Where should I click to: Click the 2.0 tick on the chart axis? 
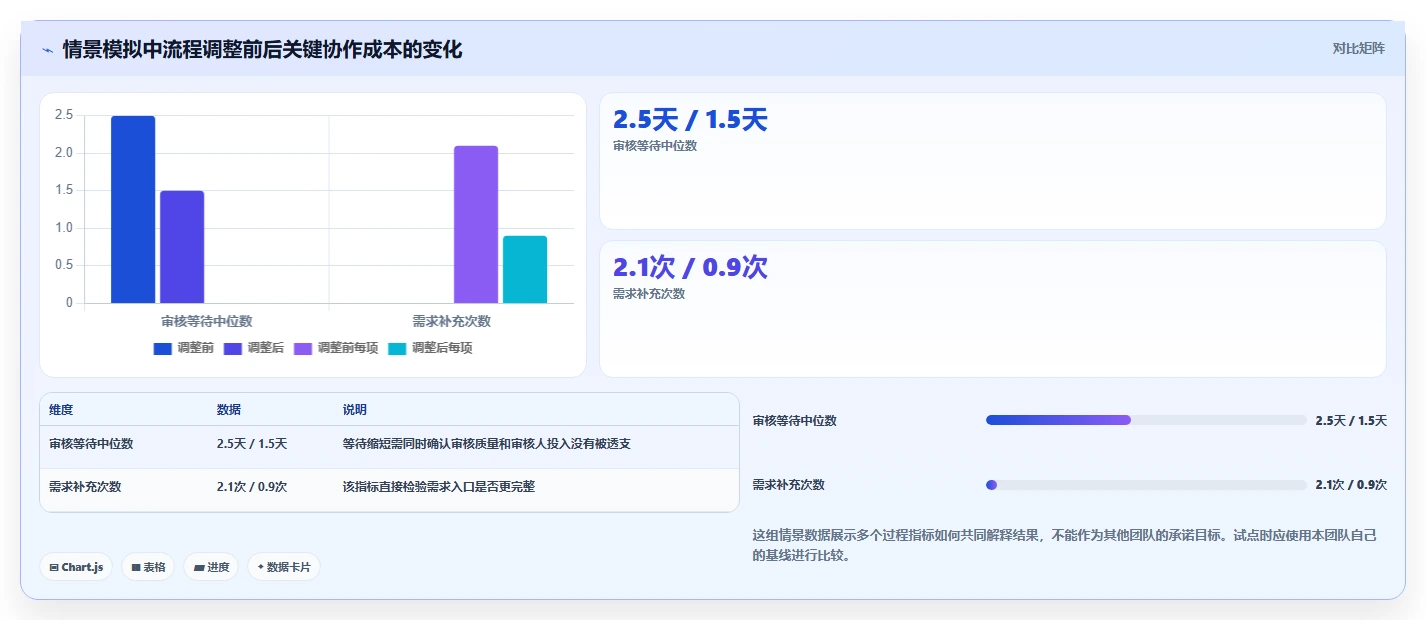click(64, 153)
